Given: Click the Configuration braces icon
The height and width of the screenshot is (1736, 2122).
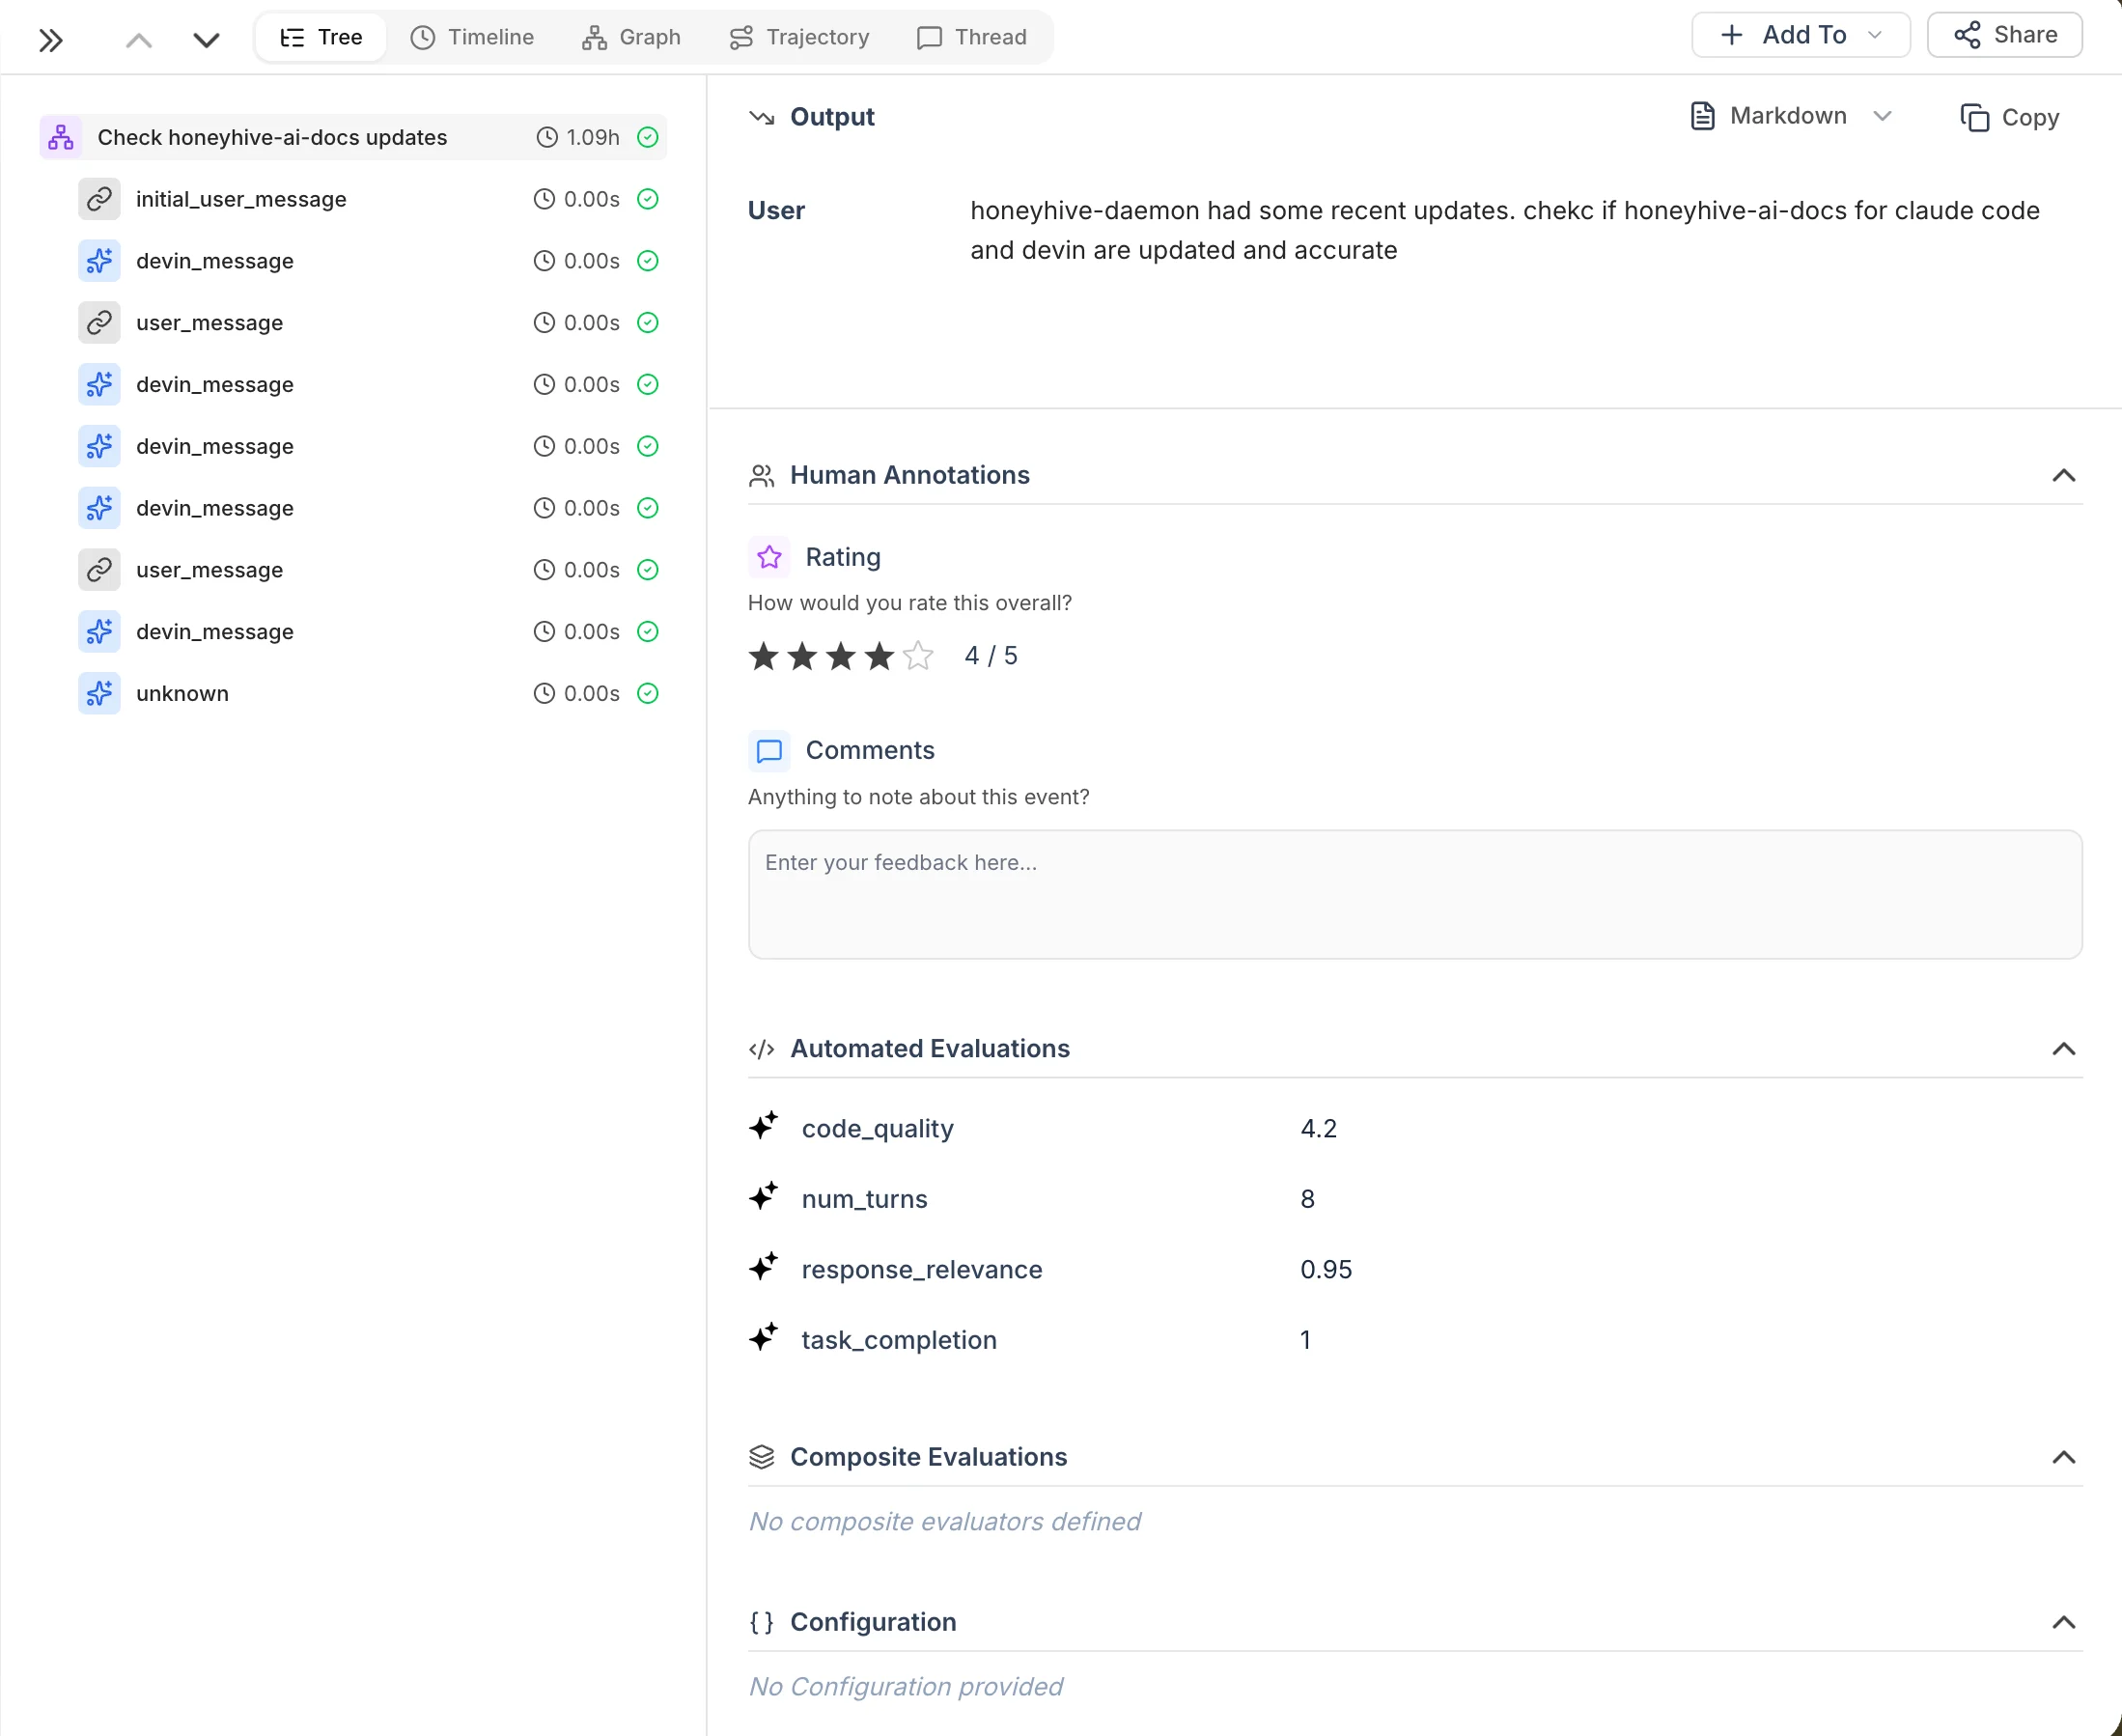Looking at the screenshot, I should [762, 1621].
